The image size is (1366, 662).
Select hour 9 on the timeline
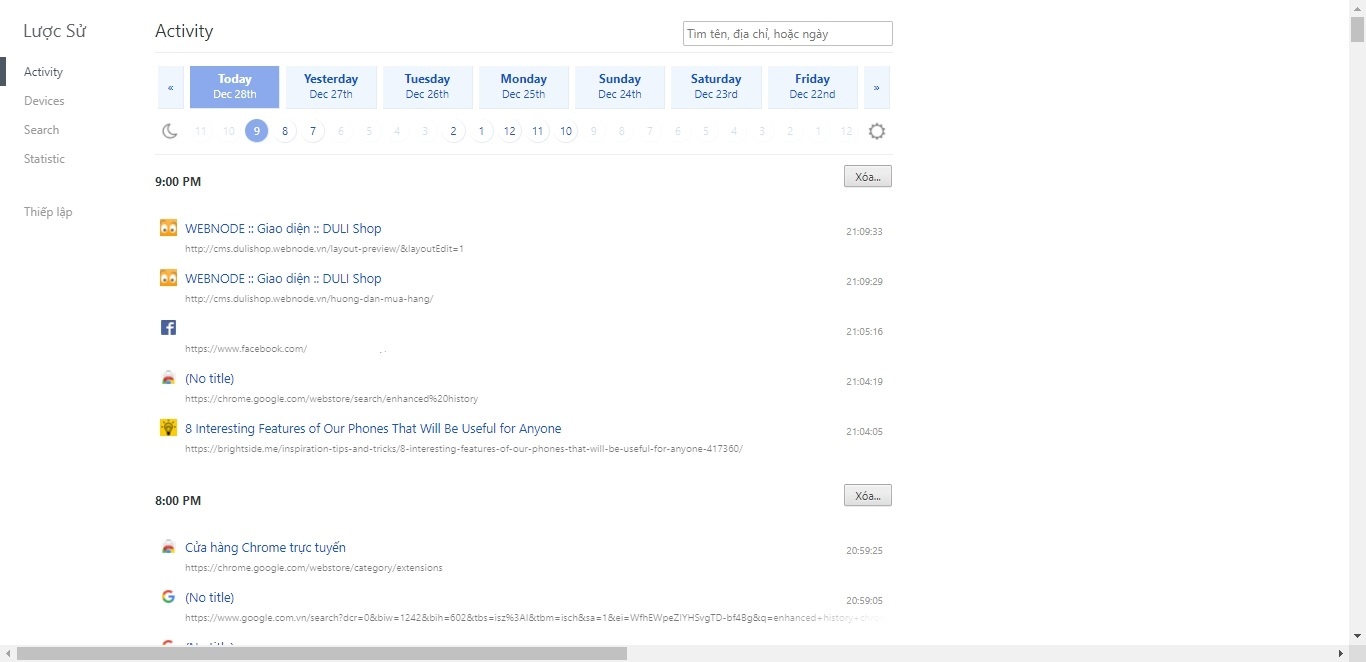[x=256, y=131]
